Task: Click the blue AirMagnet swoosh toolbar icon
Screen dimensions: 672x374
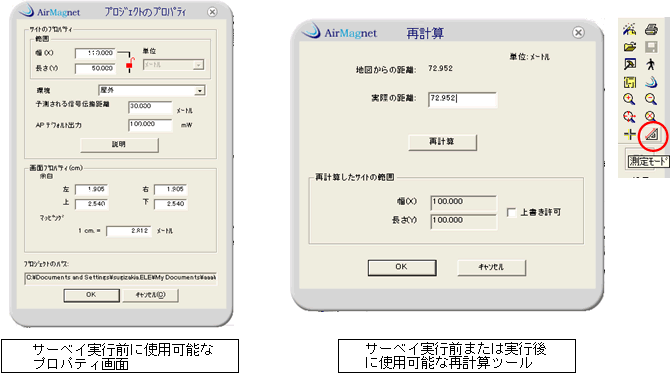Action: [x=651, y=82]
